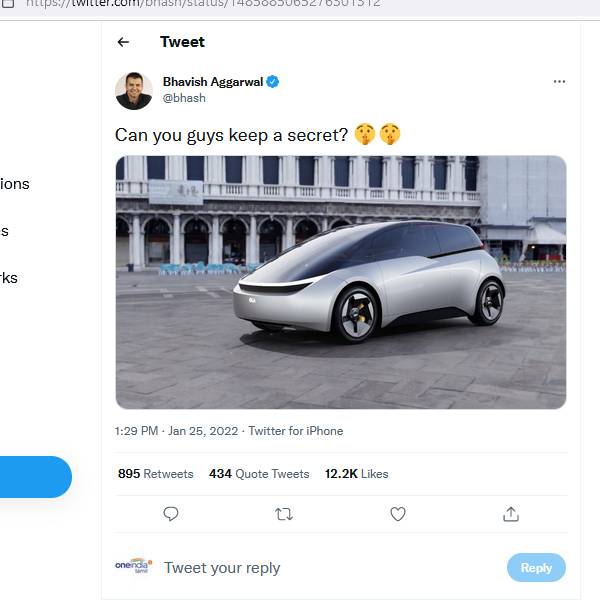Open the three-dot more options menu
Viewport: 600px width, 600px height.
point(559,81)
